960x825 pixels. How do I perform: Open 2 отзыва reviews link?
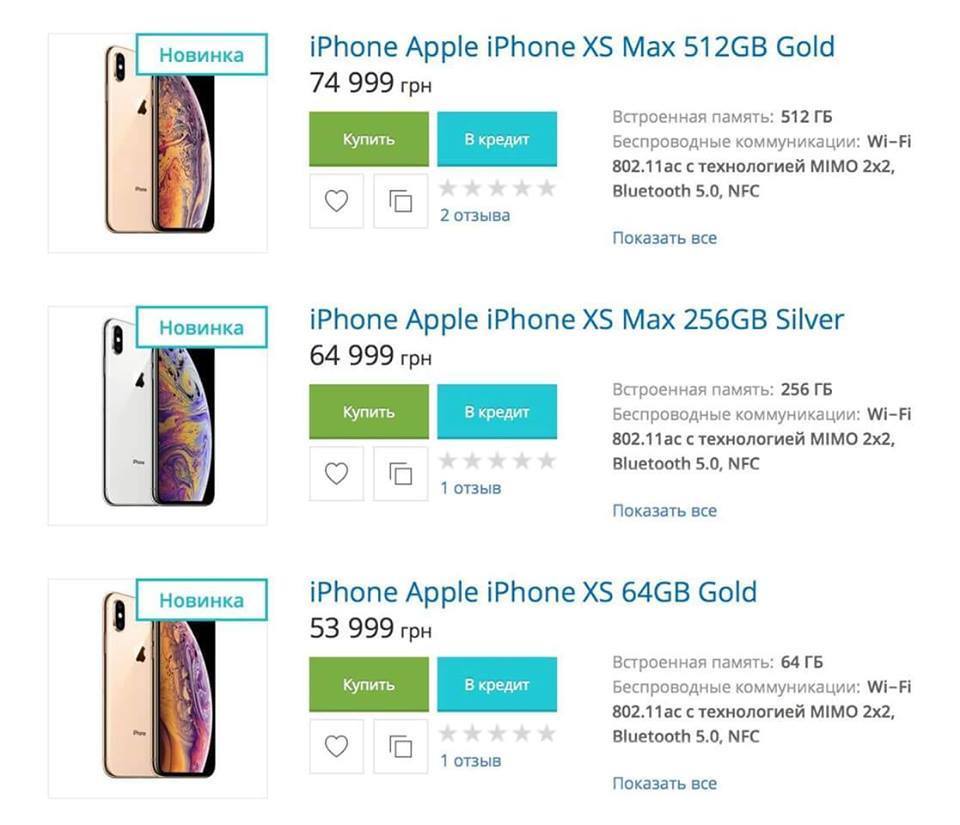(475, 215)
